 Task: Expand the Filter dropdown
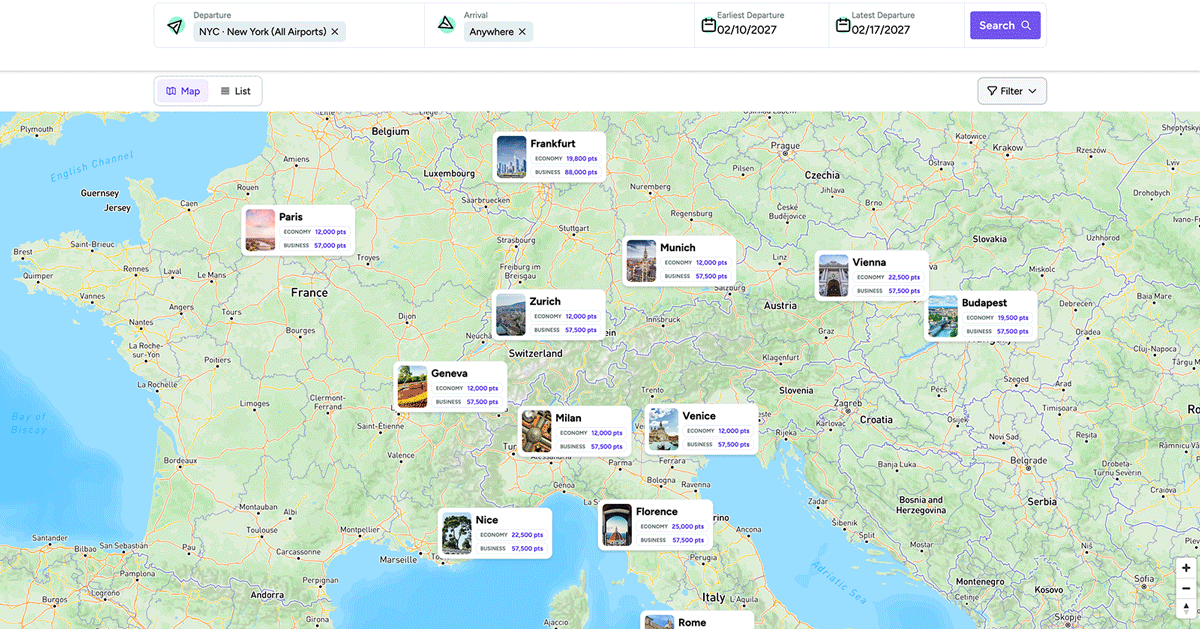(1012, 91)
